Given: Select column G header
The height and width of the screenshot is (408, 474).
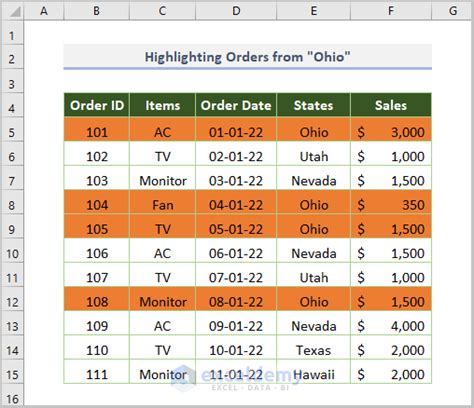Looking at the screenshot, I should coord(453,11).
